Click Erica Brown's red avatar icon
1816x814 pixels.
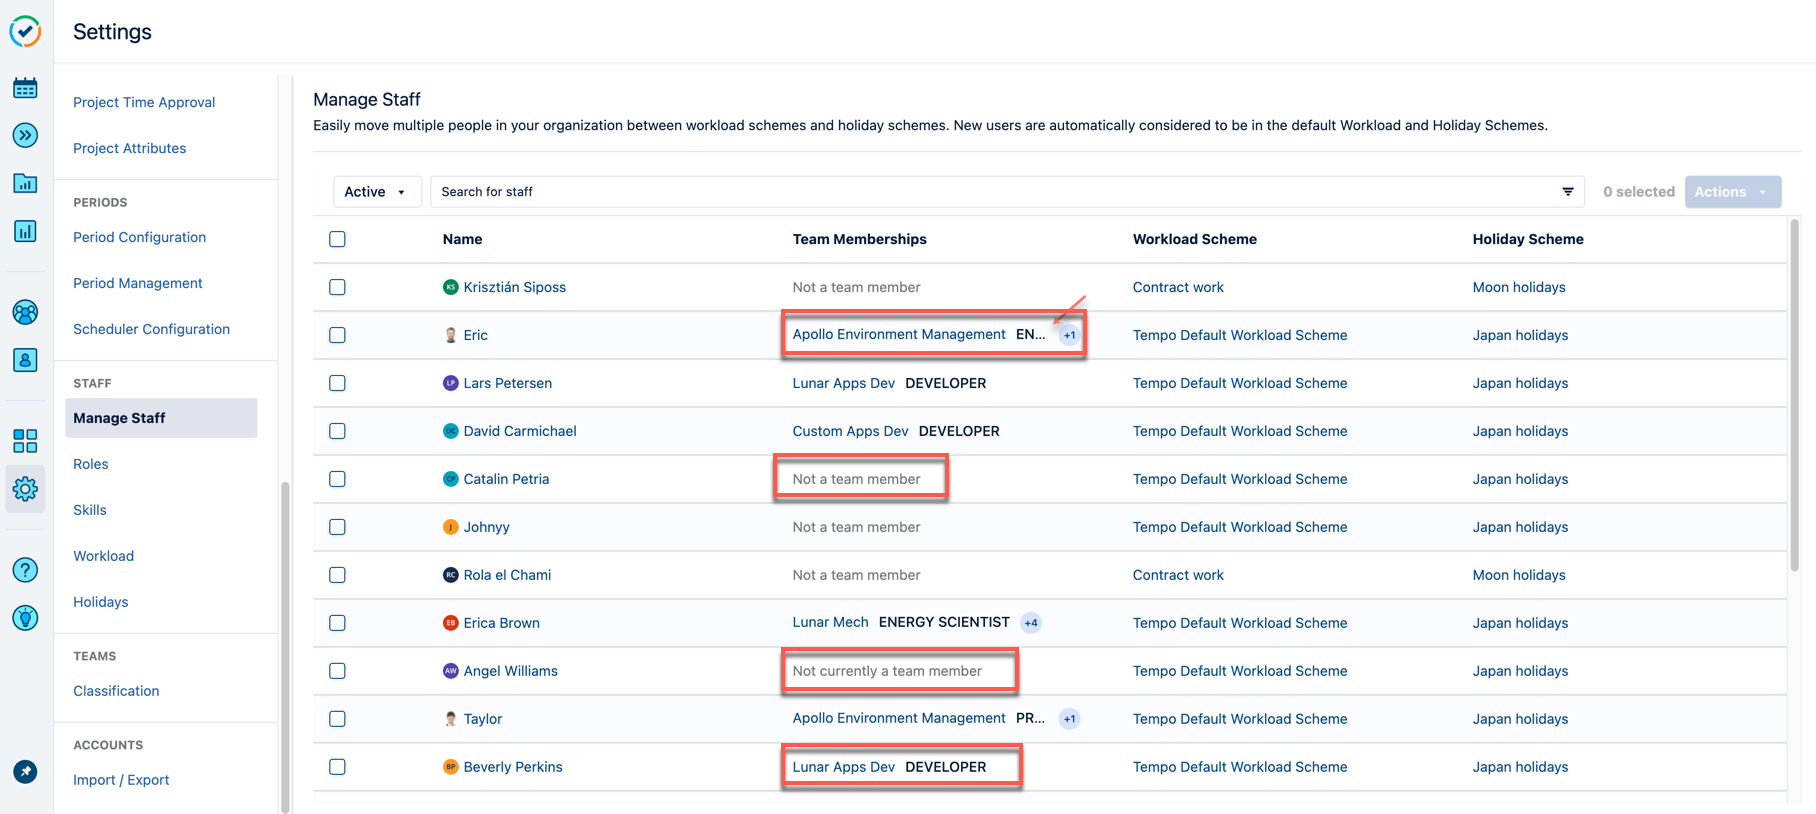pyautogui.click(x=450, y=623)
